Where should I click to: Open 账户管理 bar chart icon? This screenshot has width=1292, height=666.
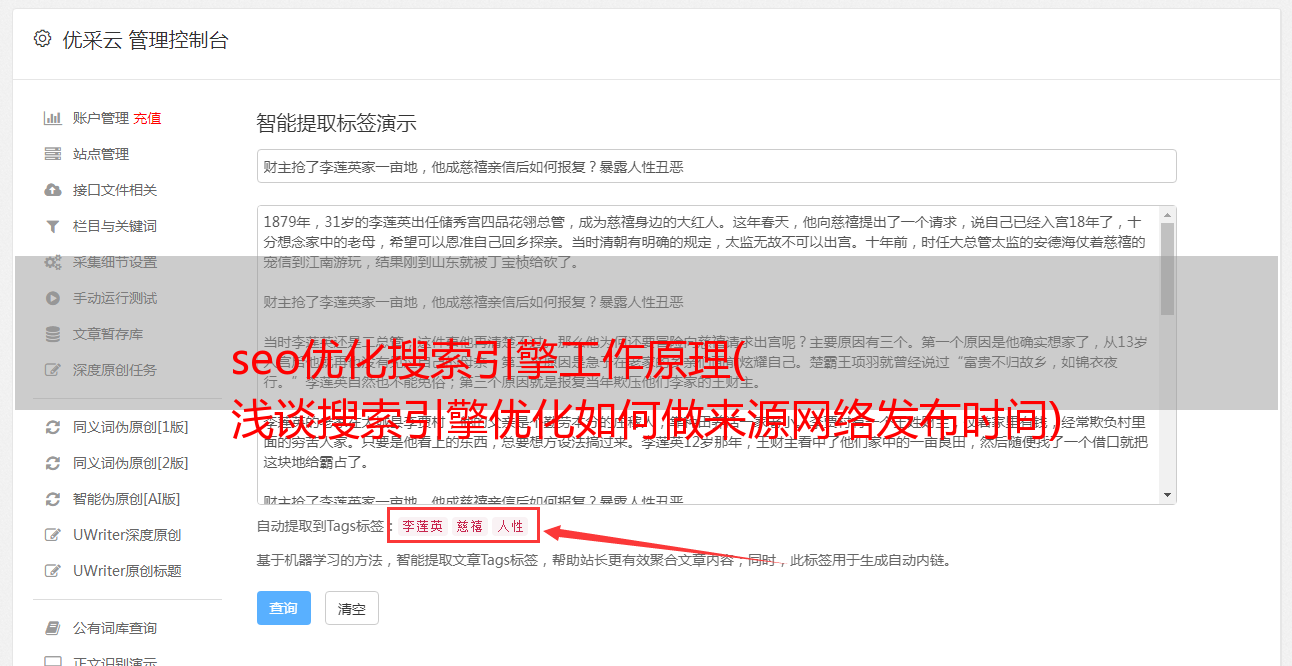pyautogui.click(x=53, y=118)
